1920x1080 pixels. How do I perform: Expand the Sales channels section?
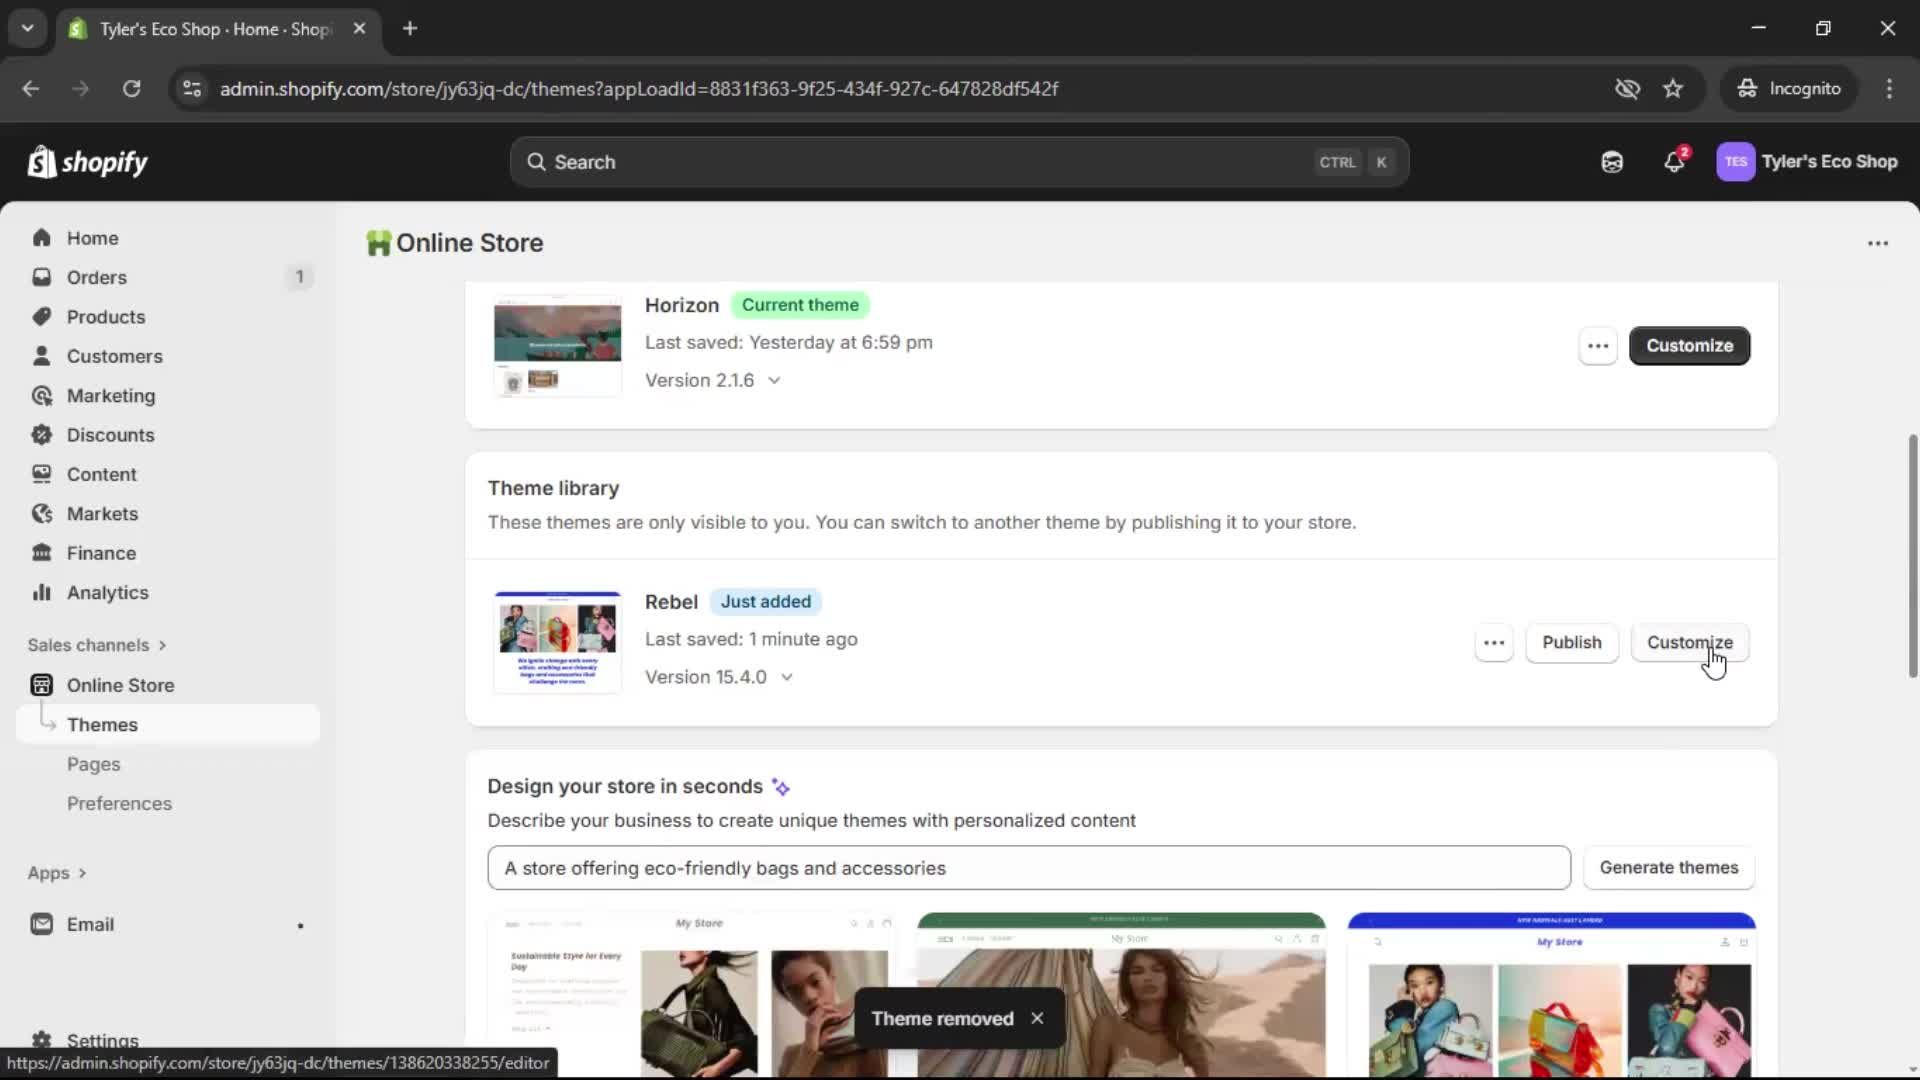[97, 645]
